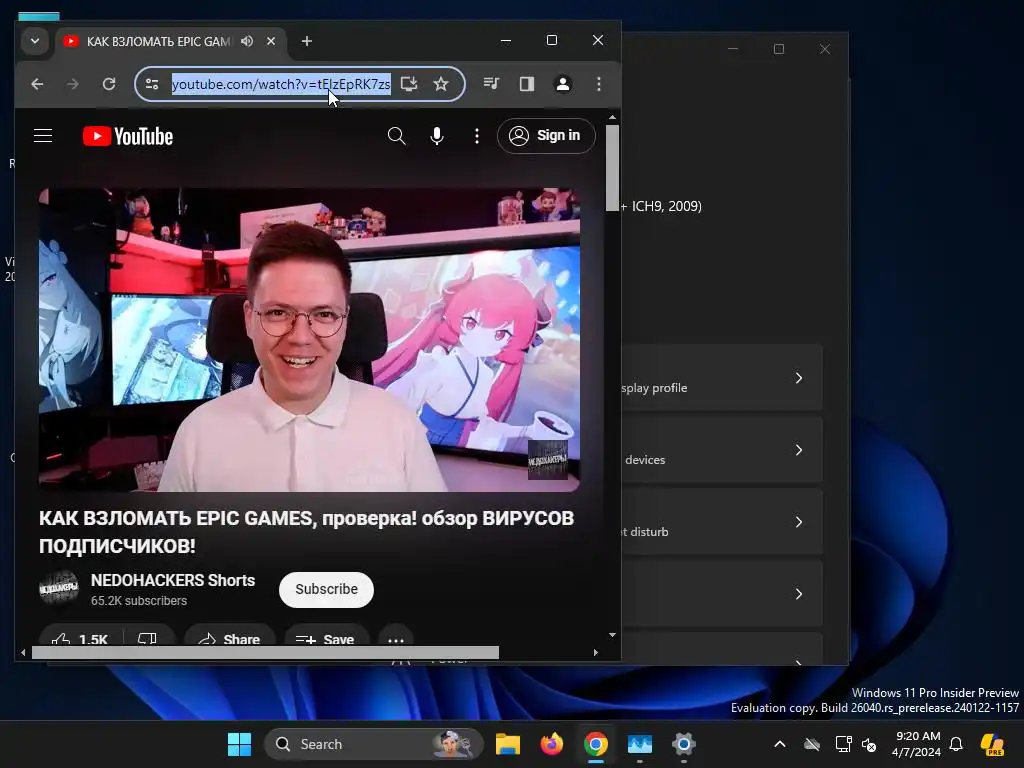
Task: Open NEDOHACKERS Shorts channel avatar
Action: (59, 588)
